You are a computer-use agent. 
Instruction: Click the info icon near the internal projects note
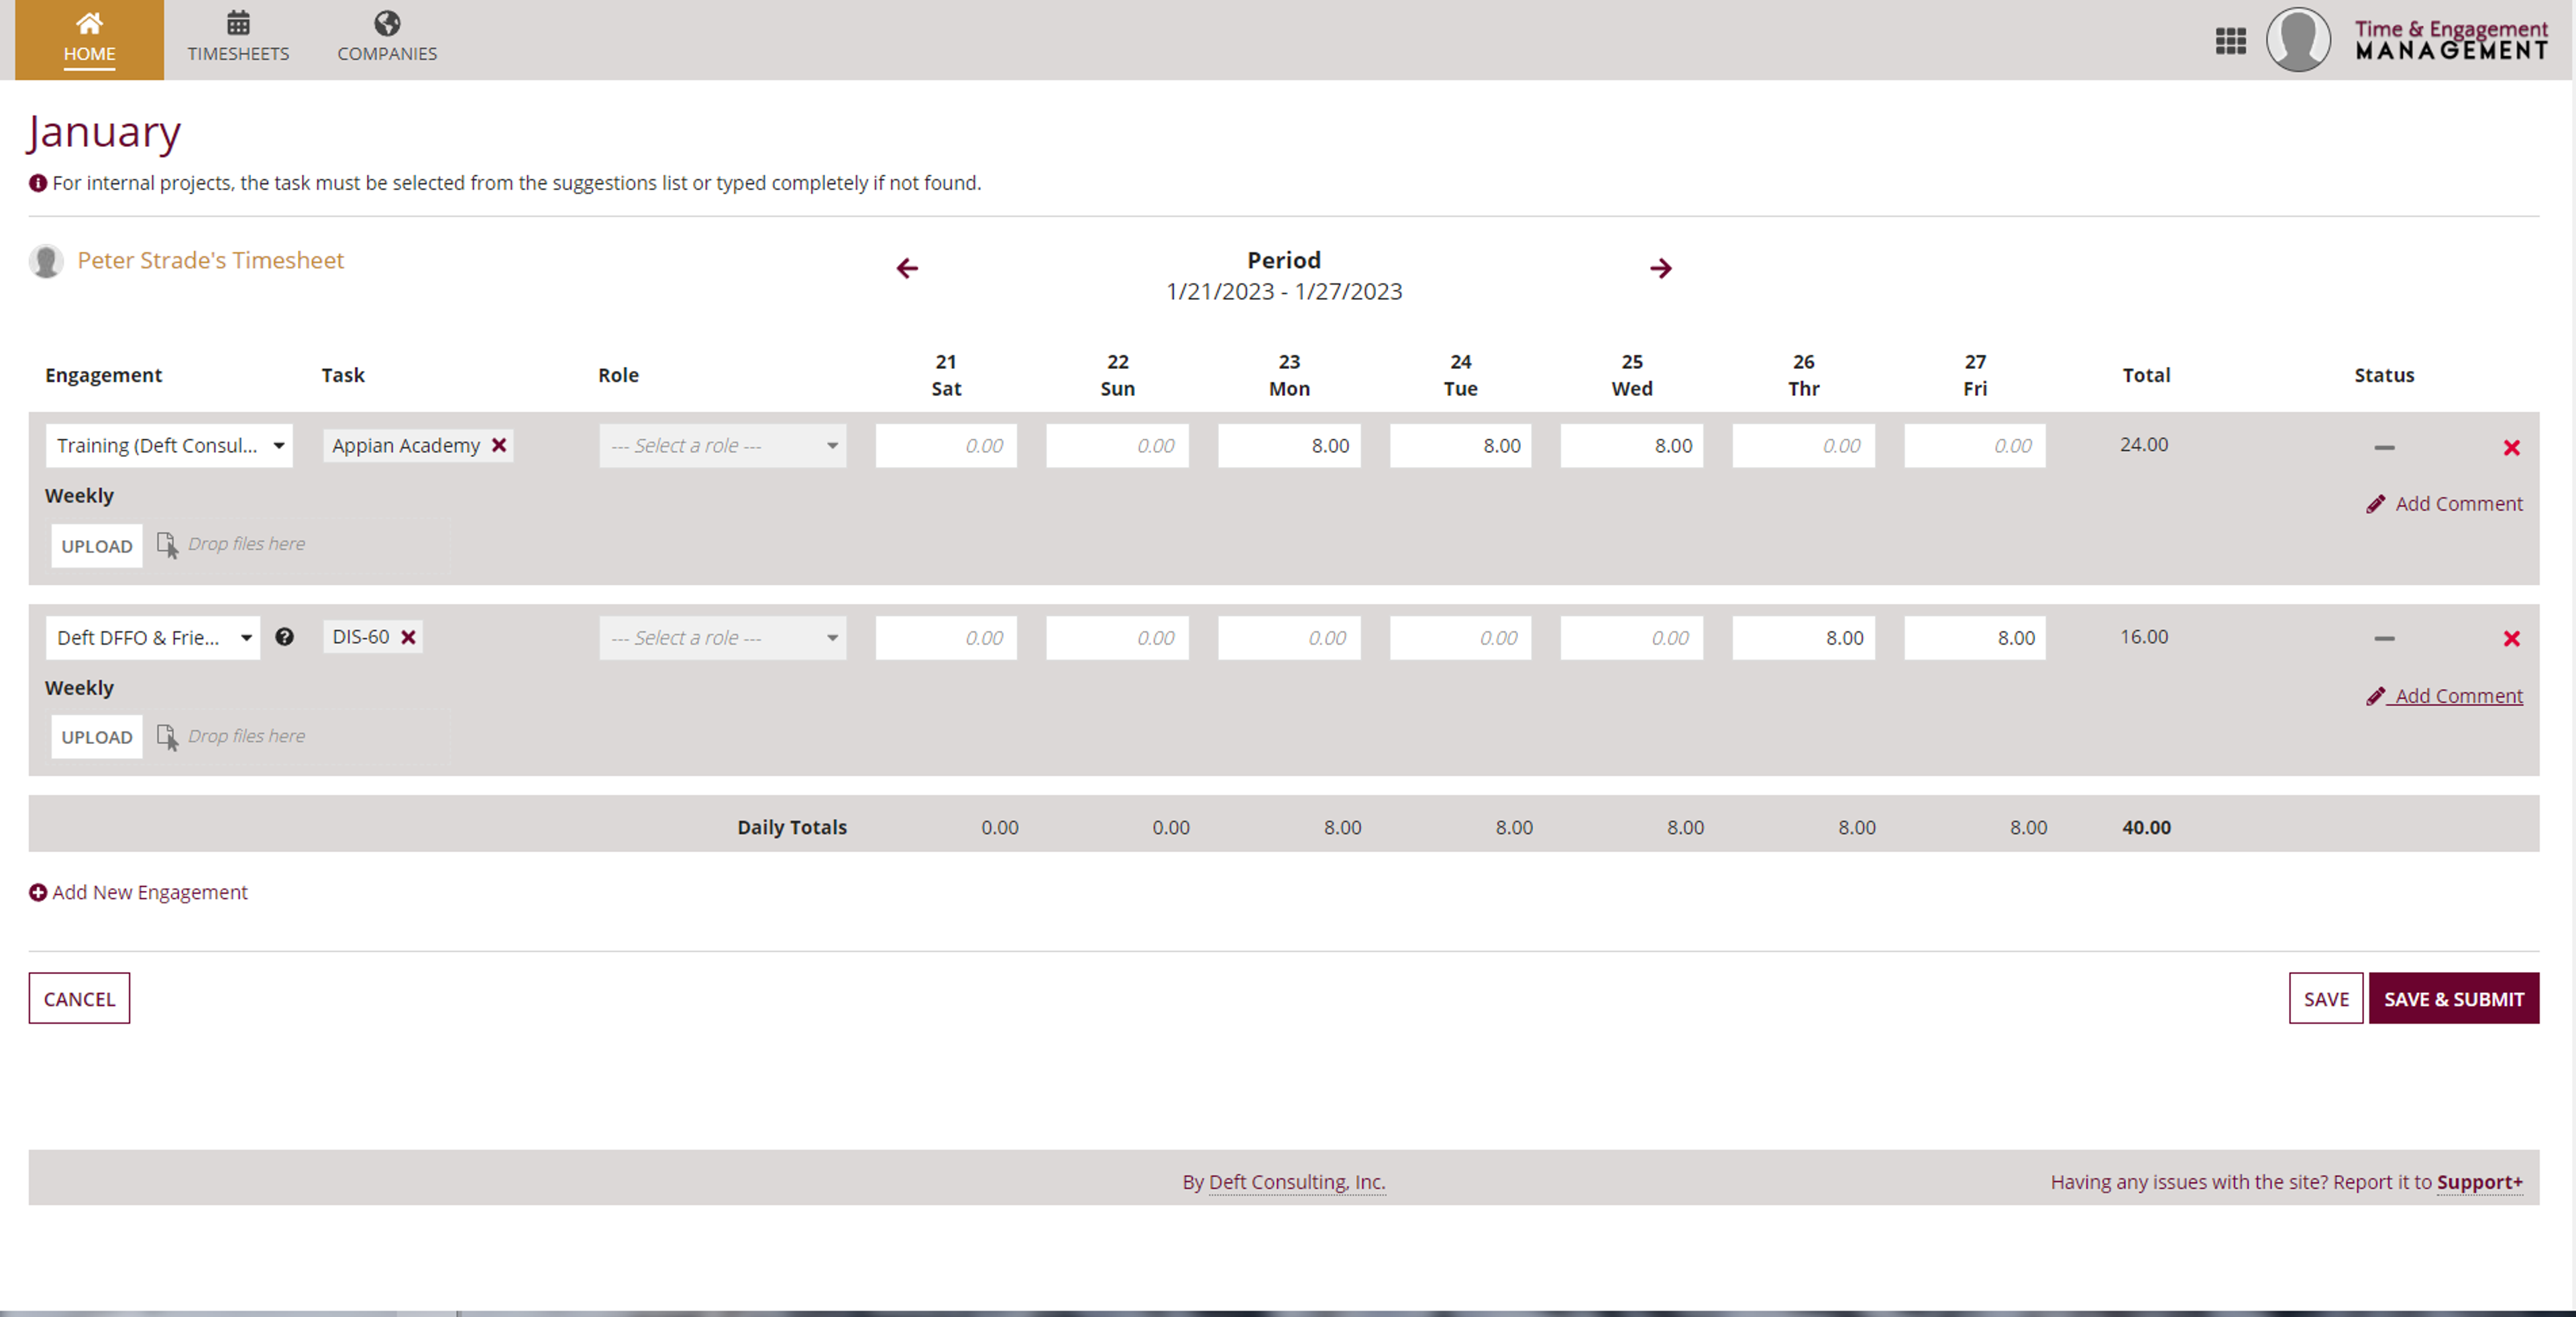click(38, 183)
